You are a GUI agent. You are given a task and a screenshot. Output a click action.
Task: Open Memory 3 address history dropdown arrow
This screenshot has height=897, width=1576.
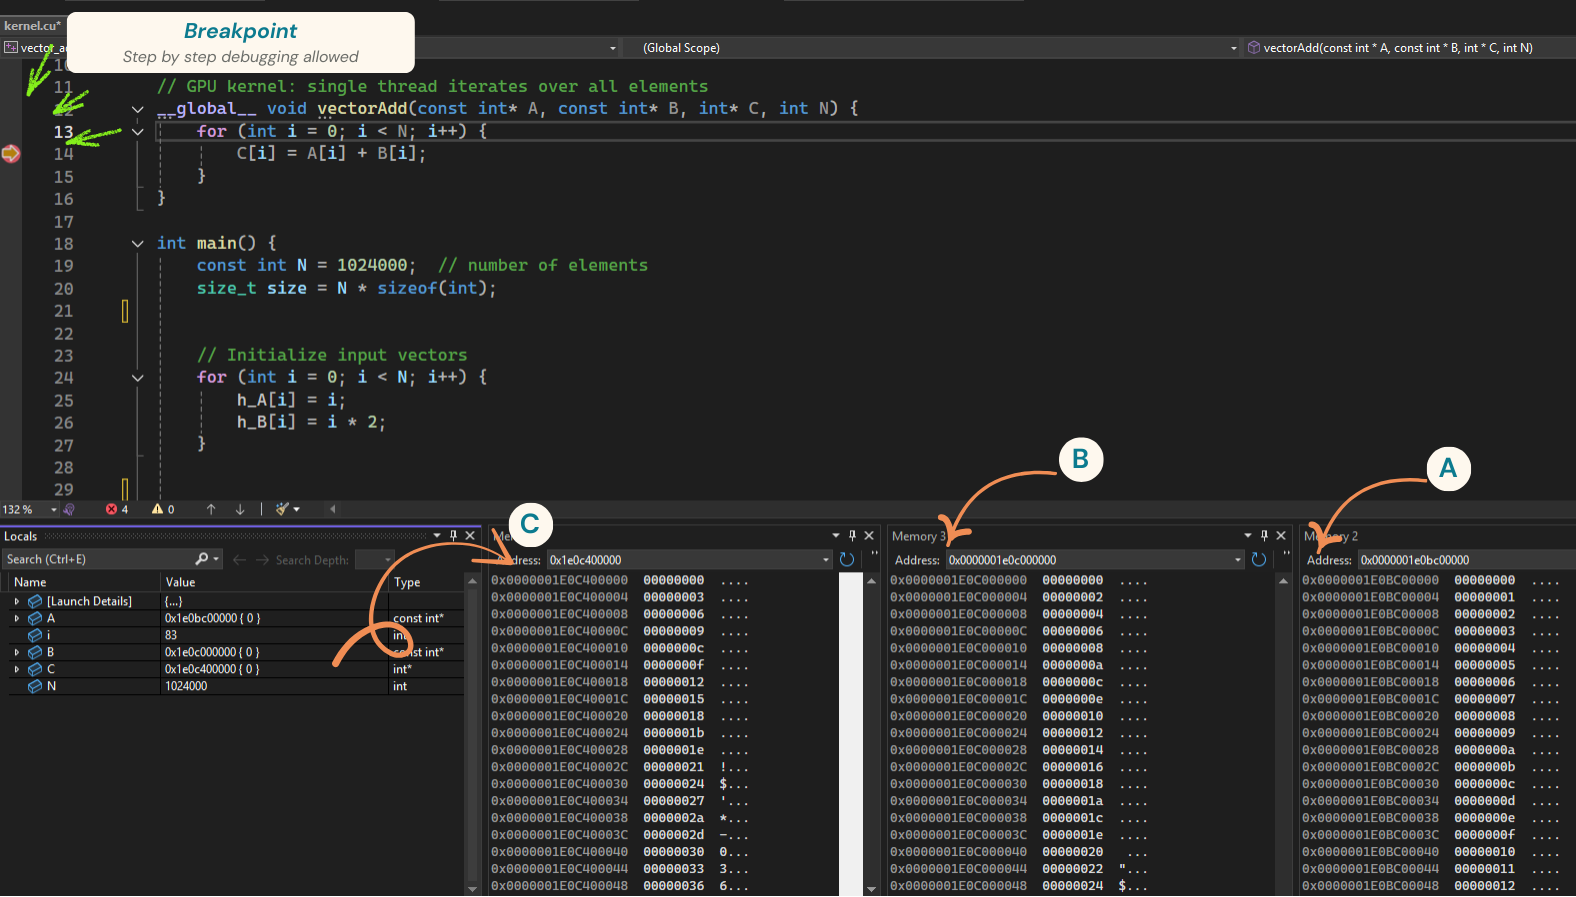(x=1238, y=560)
